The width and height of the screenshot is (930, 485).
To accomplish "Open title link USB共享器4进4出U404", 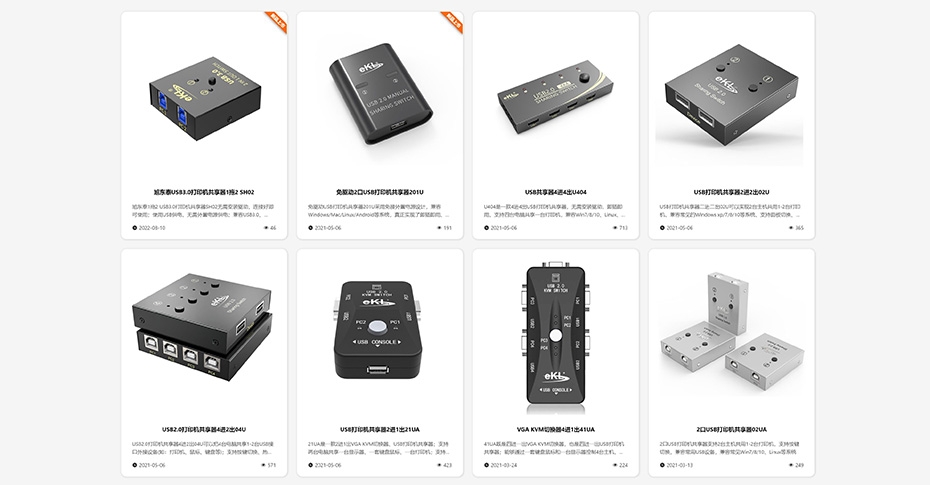I will pos(556,192).
